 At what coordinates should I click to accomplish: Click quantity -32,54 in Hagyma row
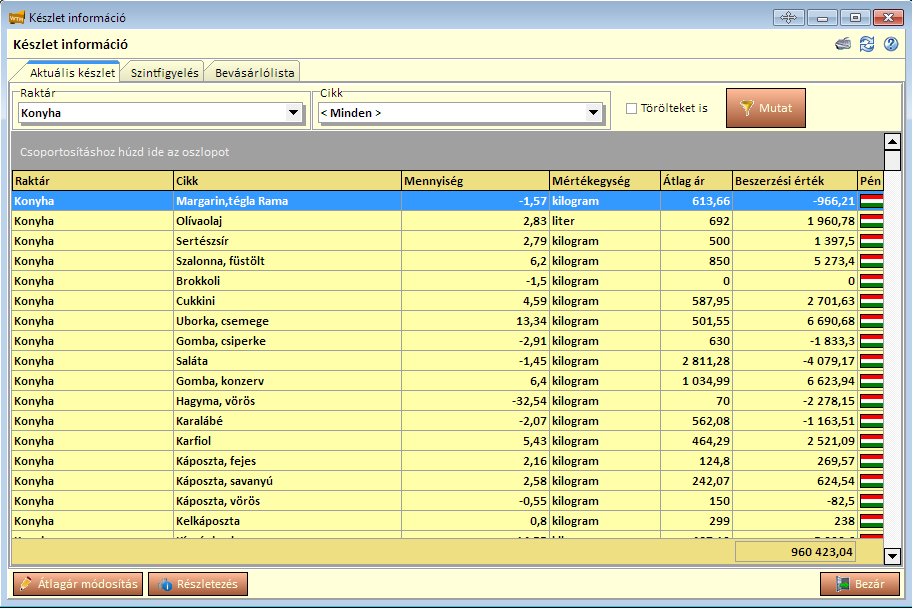(x=475, y=401)
